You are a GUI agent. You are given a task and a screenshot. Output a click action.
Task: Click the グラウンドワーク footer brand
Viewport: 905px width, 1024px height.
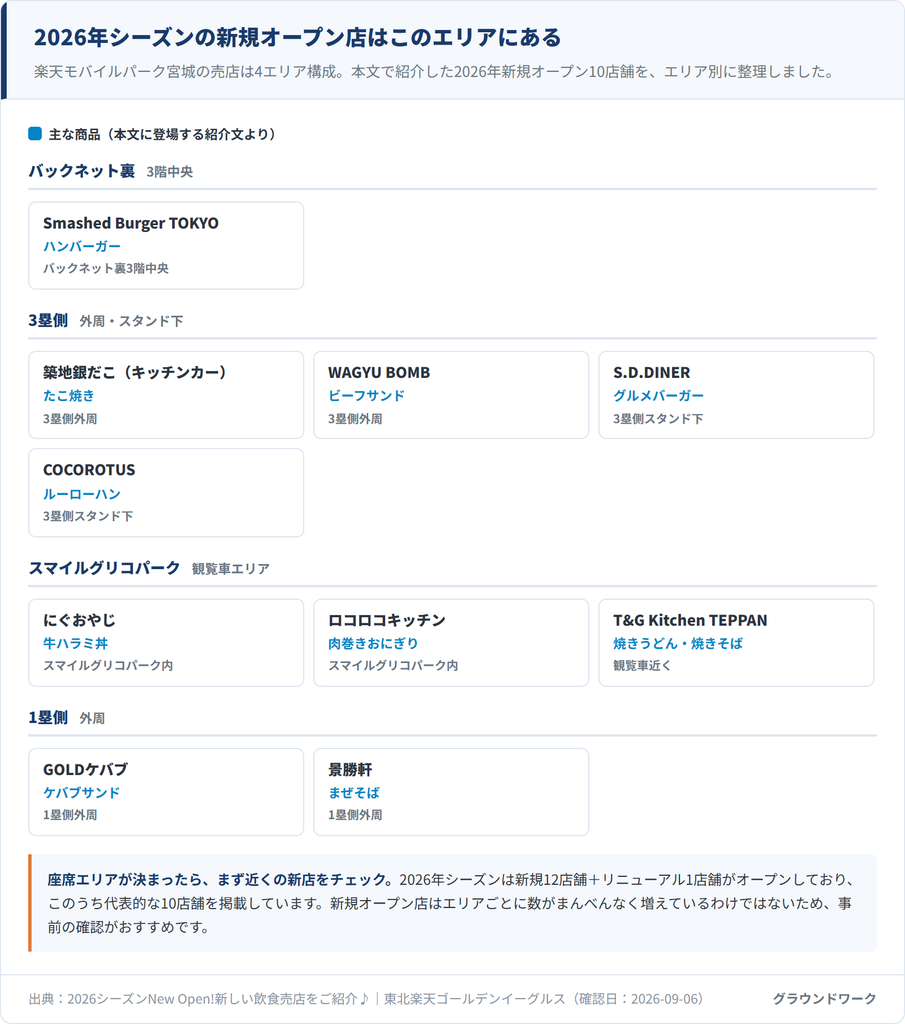pyautogui.click(x=824, y=999)
